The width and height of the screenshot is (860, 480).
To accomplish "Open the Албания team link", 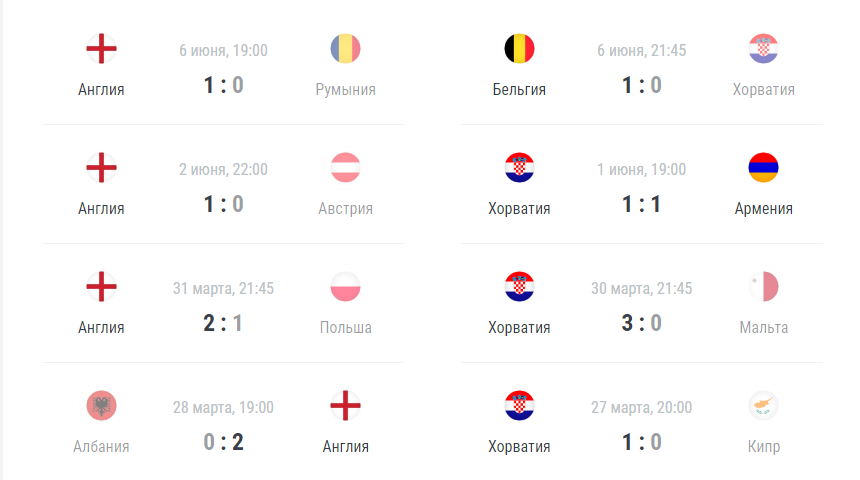I will tap(101, 447).
